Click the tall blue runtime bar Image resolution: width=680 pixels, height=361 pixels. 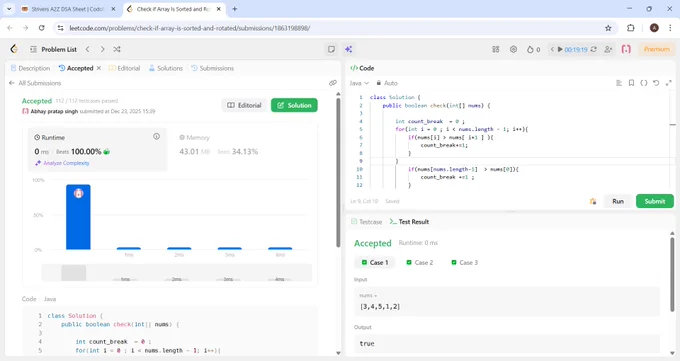(x=78, y=217)
